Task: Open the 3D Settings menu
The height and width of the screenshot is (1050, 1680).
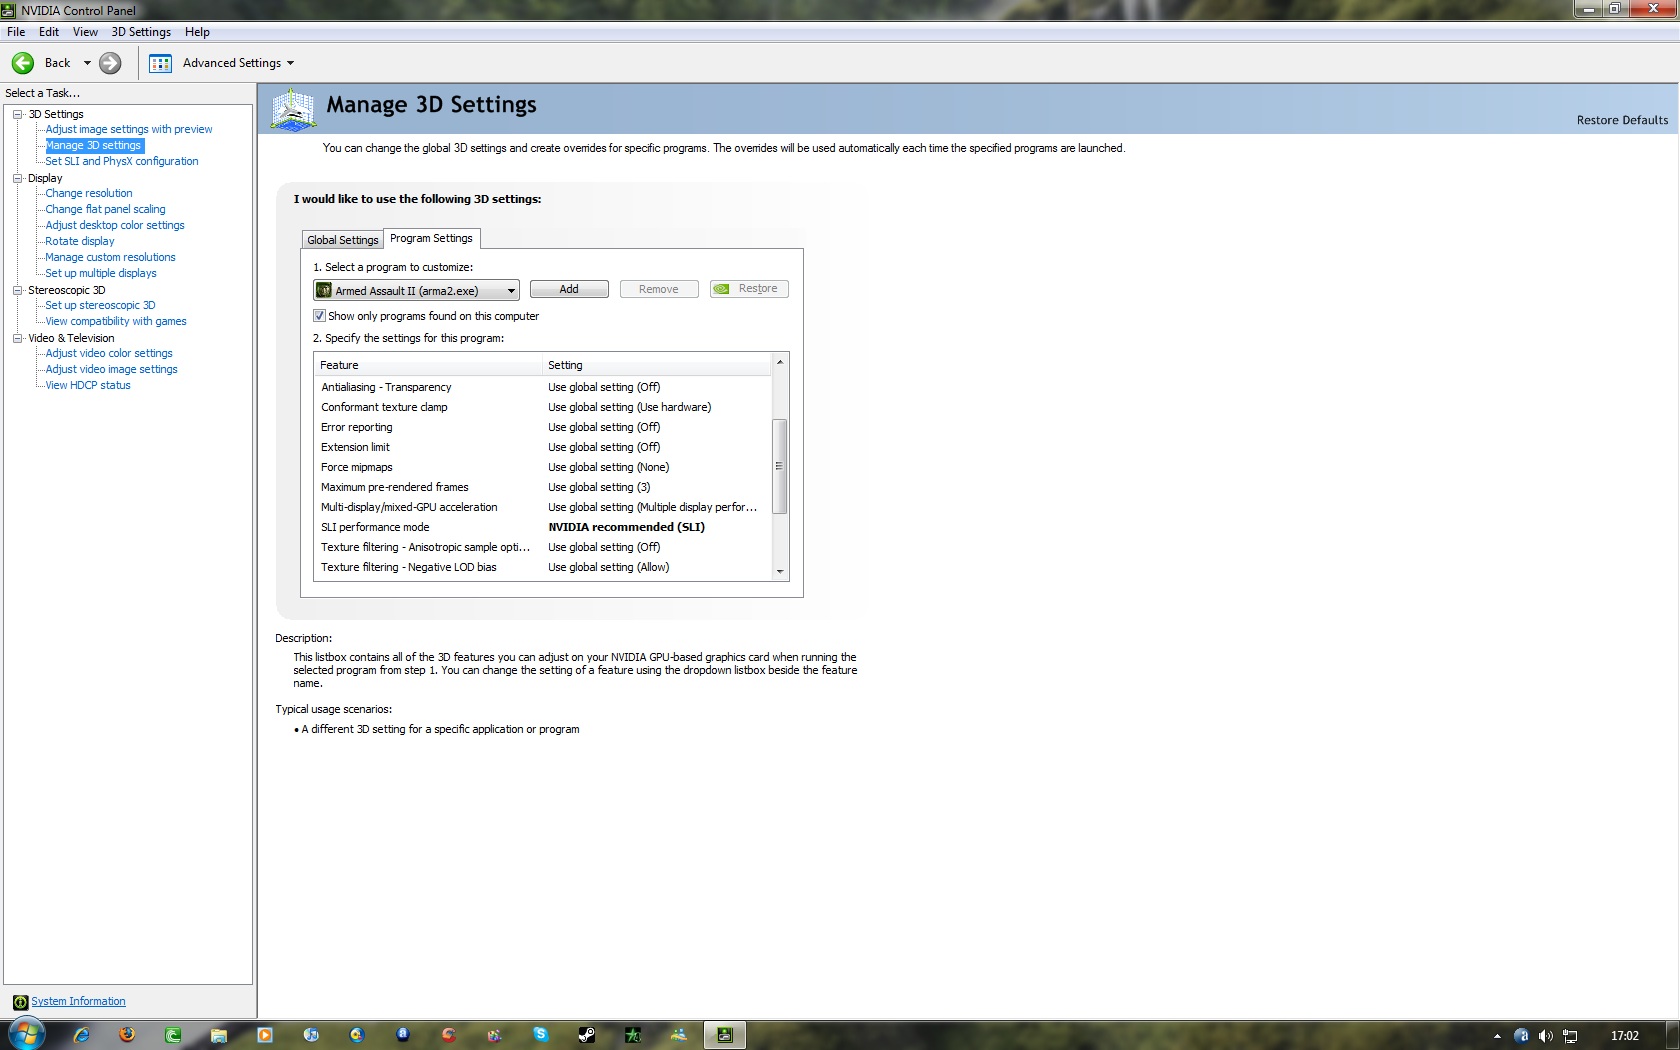Action: pyautogui.click(x=141, y=32)
